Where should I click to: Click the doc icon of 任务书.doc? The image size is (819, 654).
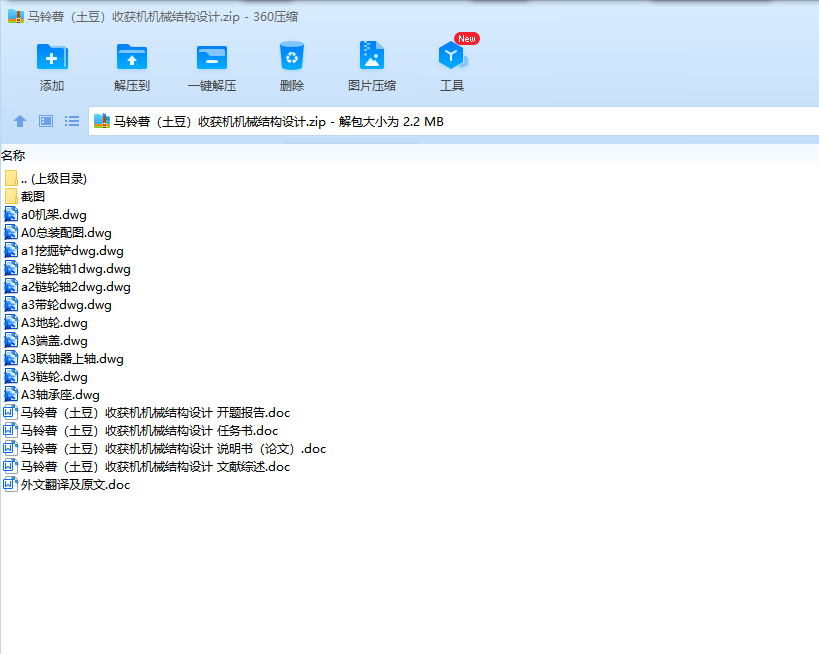tap(10, 430)
